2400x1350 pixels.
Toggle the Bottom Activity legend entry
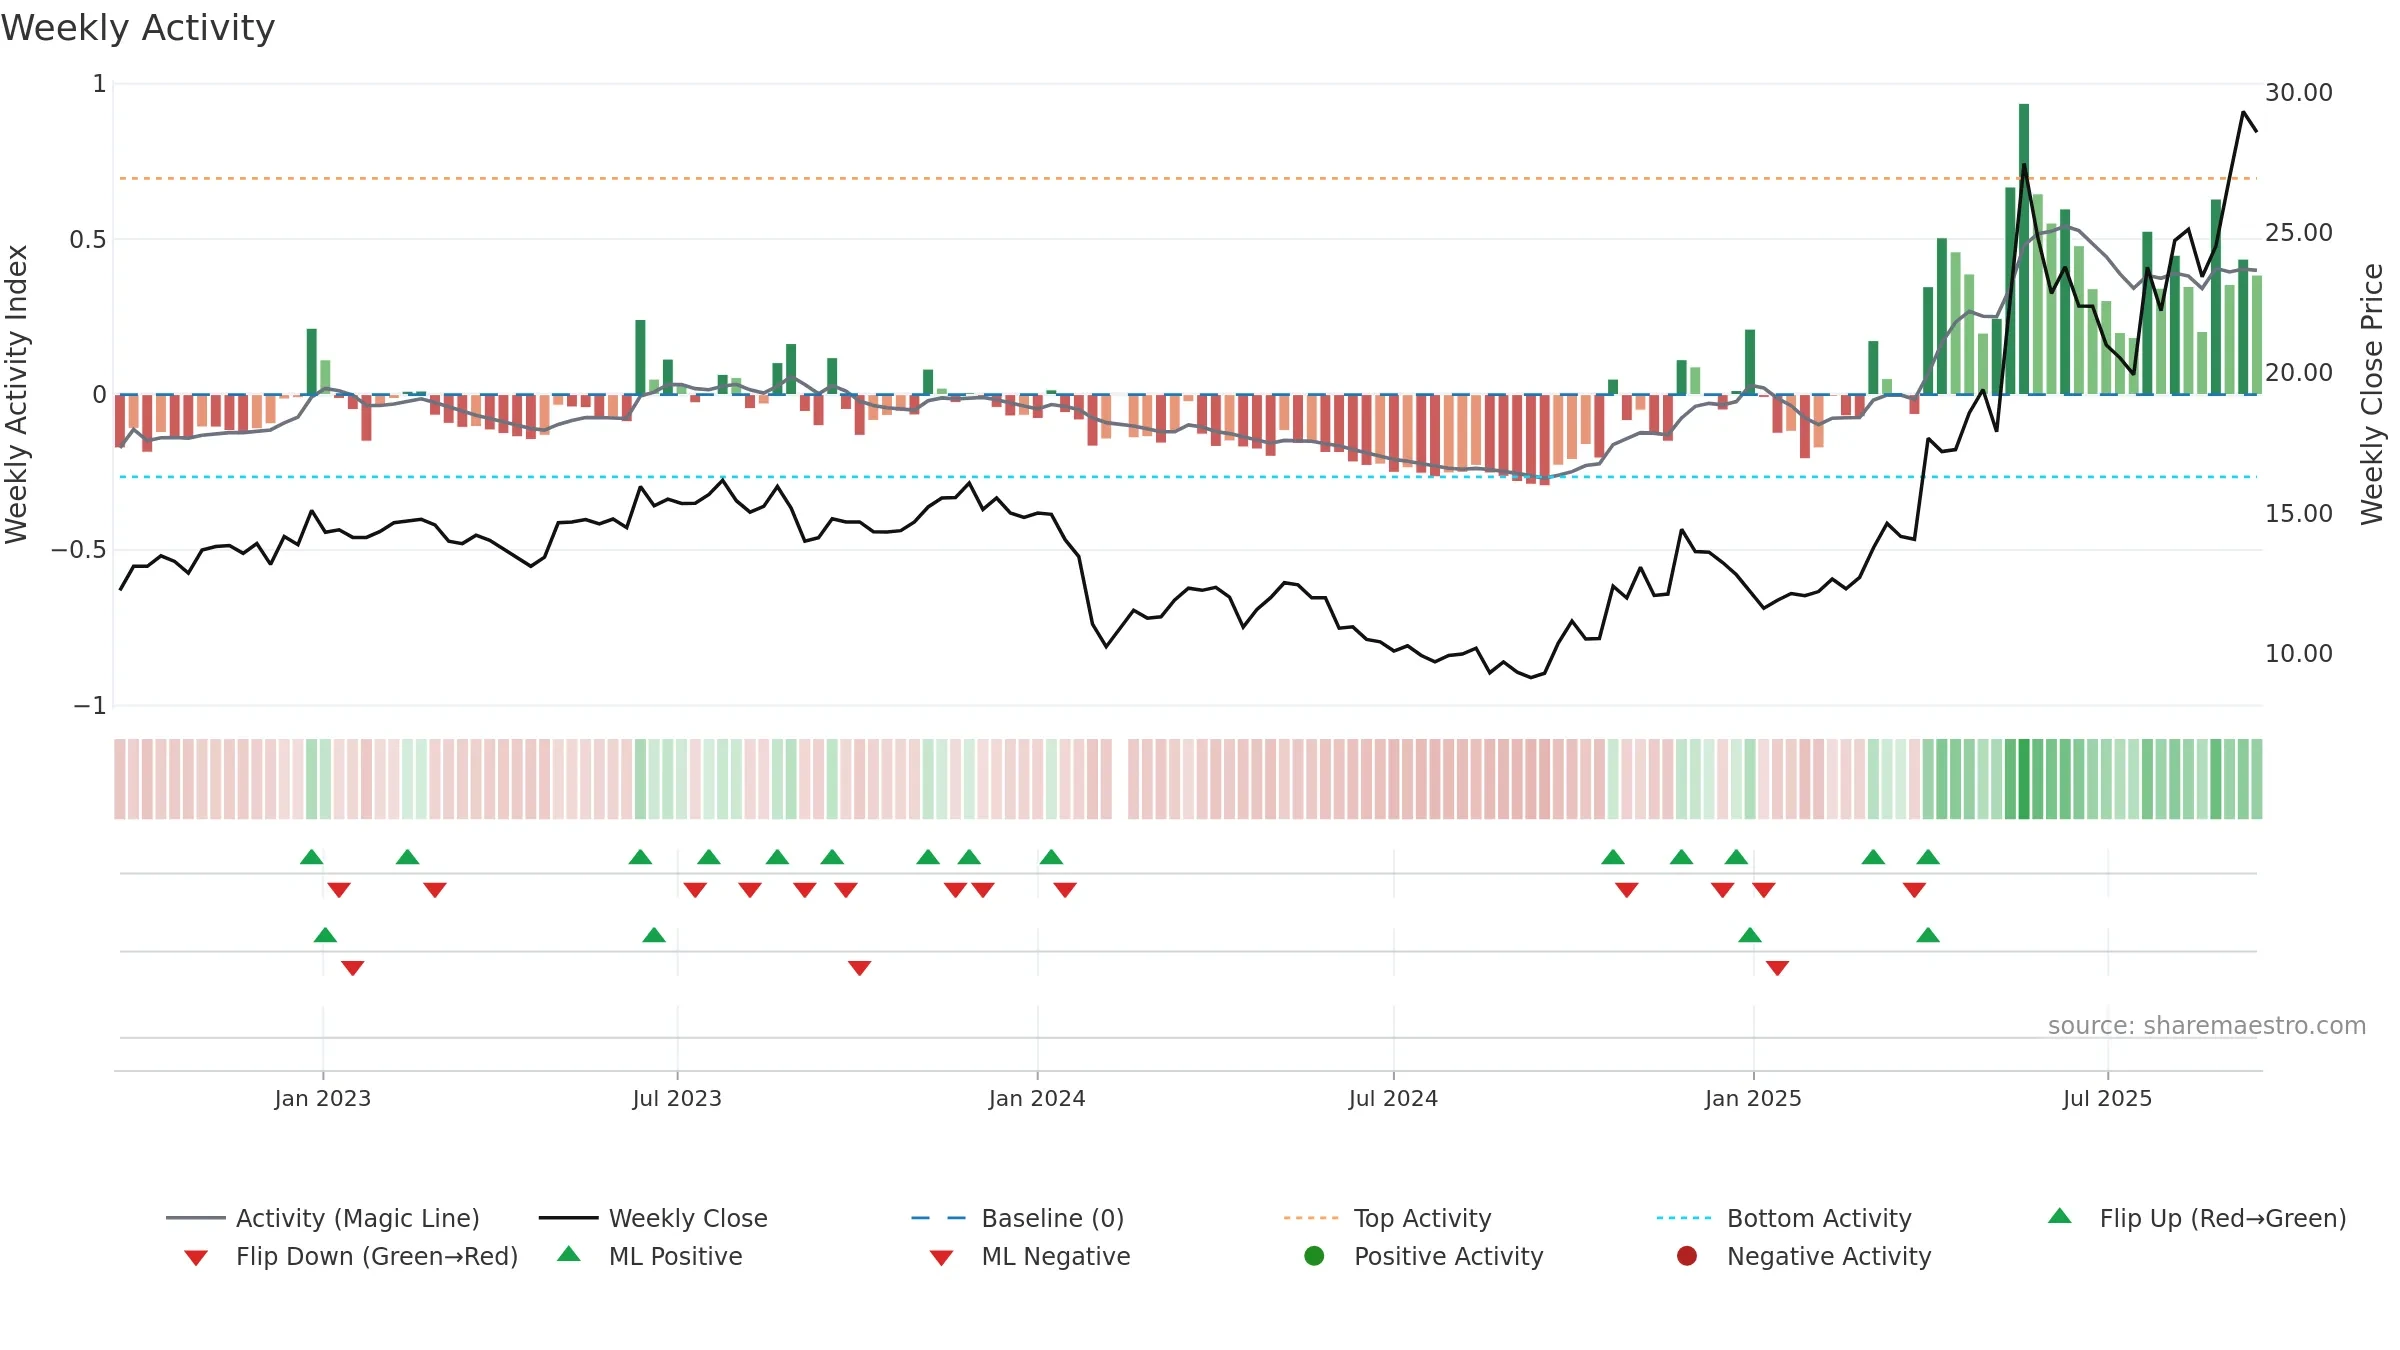(x=1784, y=1218)
